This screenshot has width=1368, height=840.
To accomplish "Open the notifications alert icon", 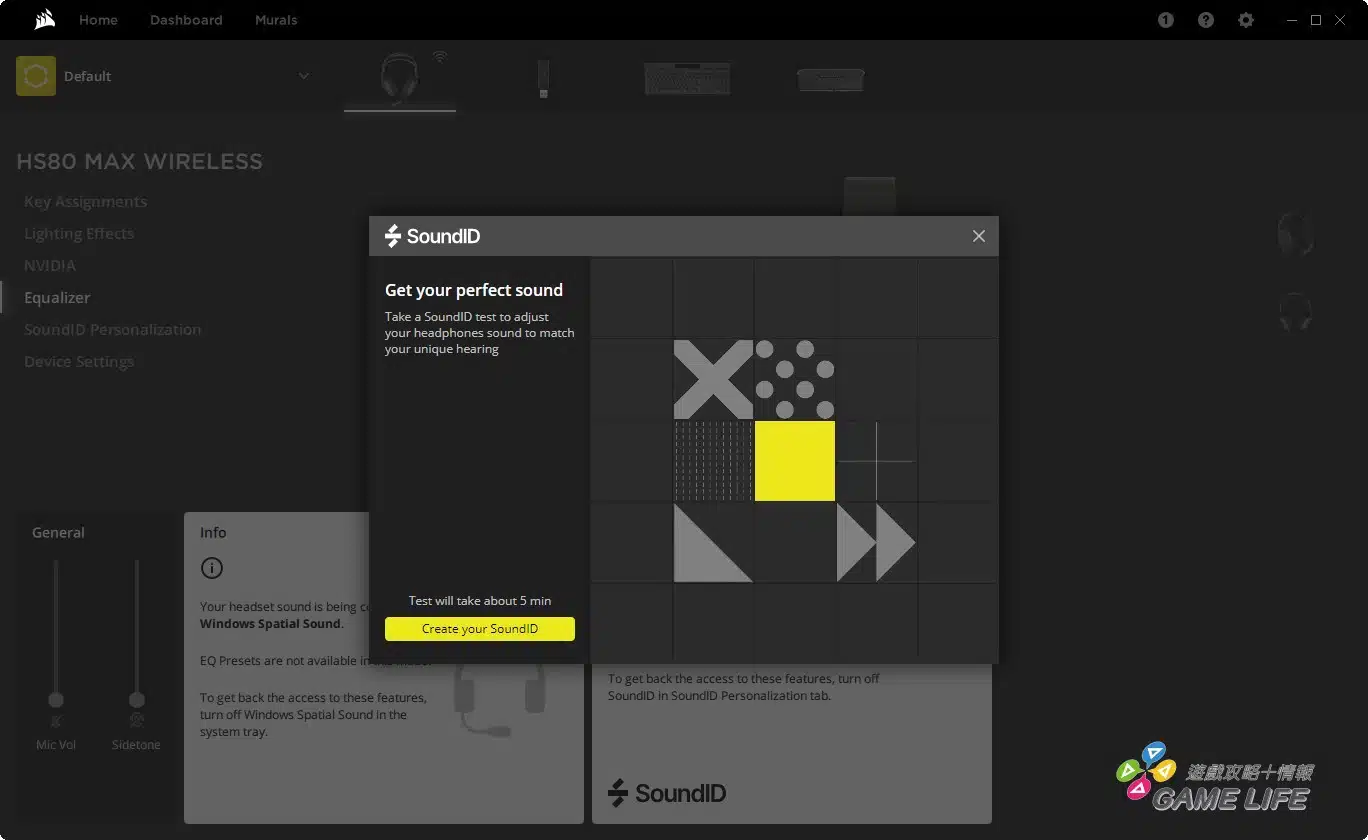I will [1166, 20].
